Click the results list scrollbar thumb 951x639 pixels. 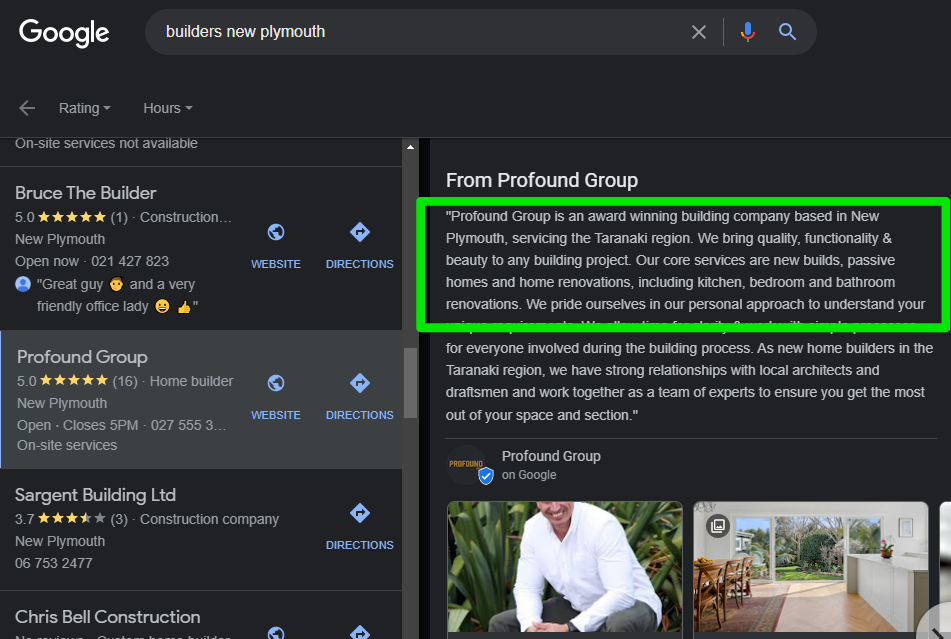click(x=411, y=383)
